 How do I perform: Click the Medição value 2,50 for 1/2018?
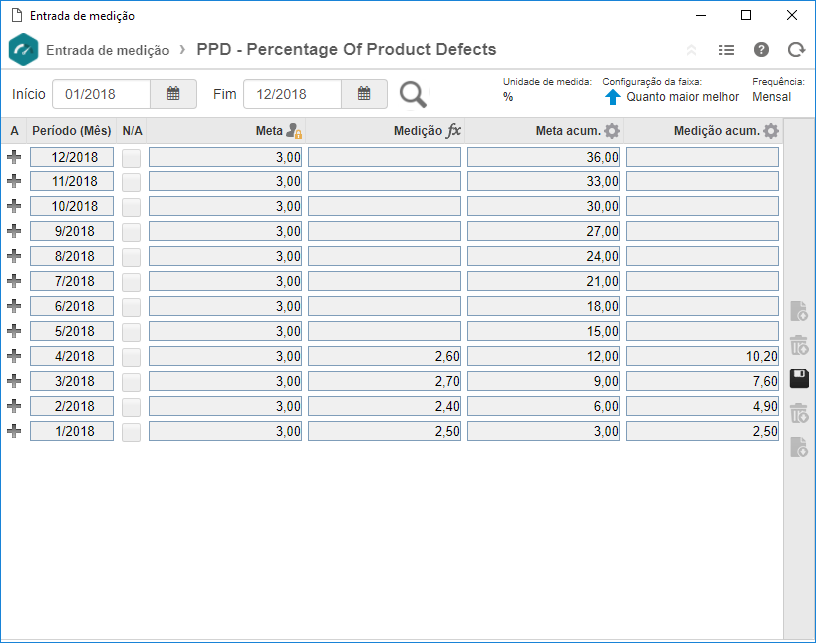pos(384,431)
